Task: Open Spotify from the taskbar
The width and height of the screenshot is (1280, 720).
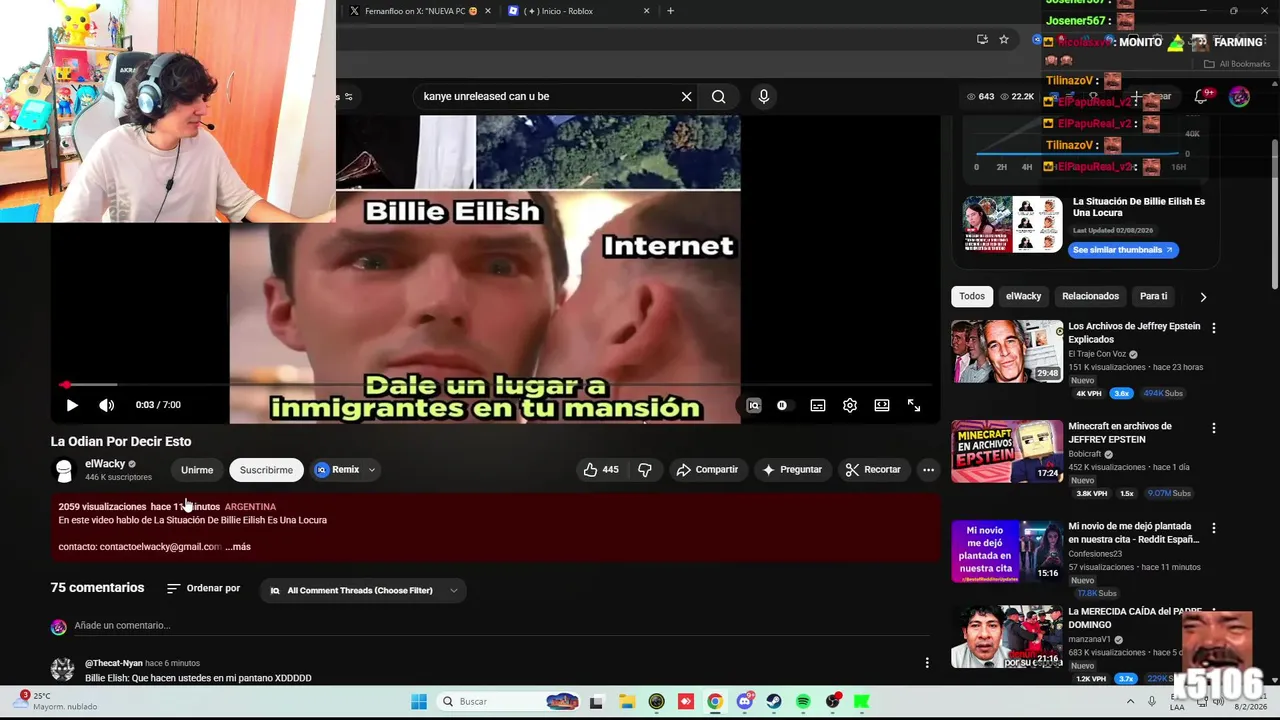Action: [803, 701]
